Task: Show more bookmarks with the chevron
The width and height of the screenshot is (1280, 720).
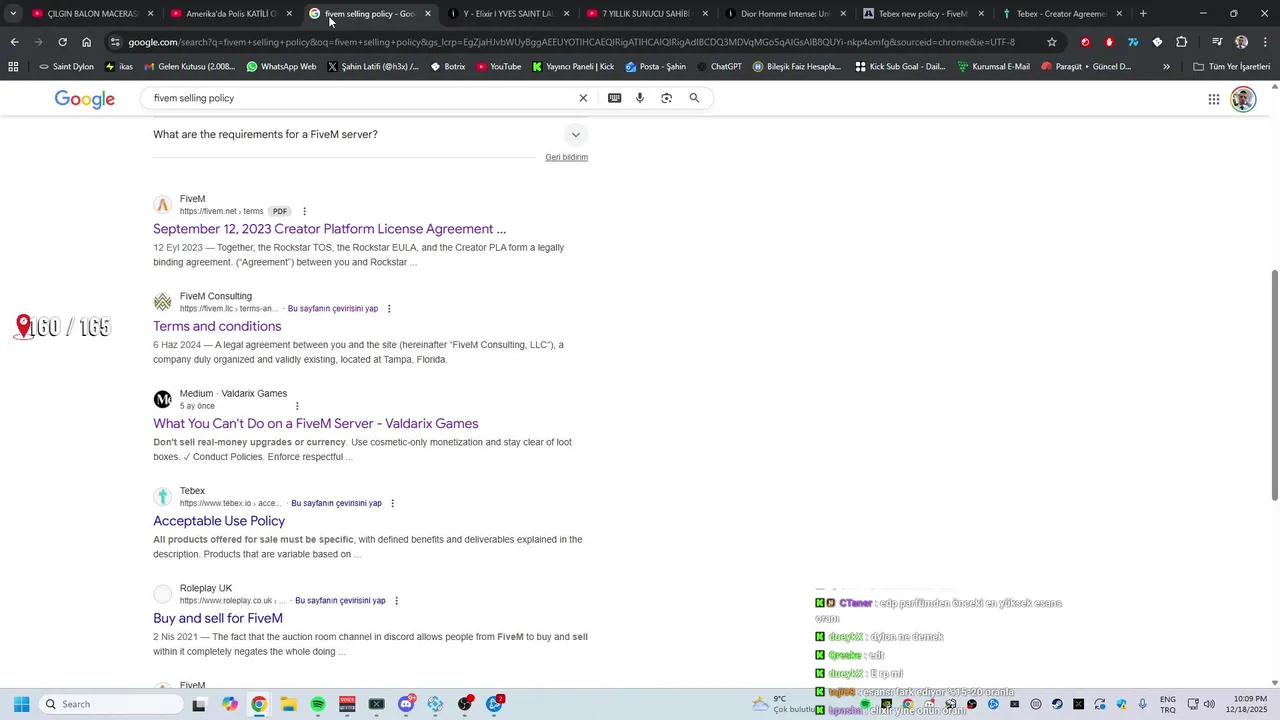Action: (x=1166, y=67)
